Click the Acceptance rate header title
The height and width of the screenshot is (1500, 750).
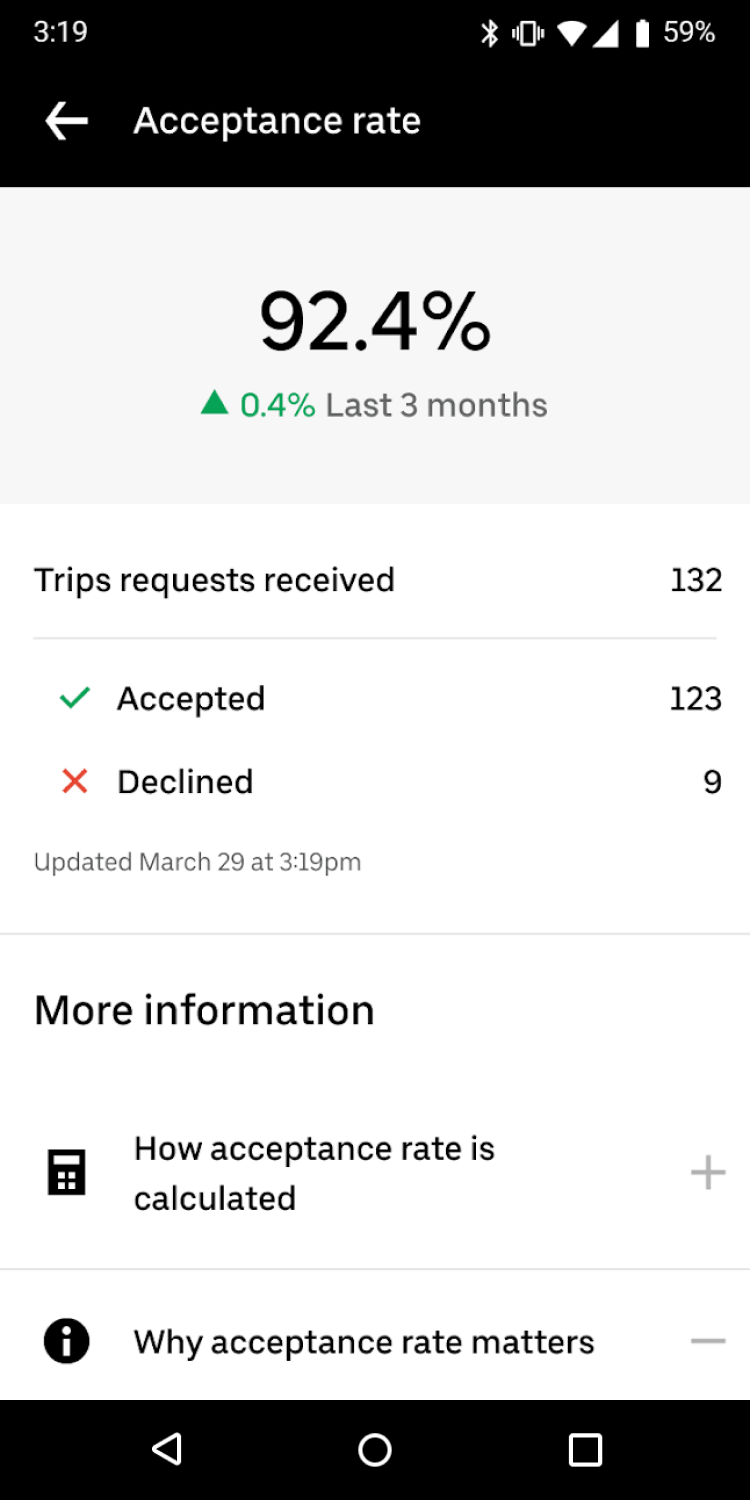pyautogui.click(x=277, y=121)
